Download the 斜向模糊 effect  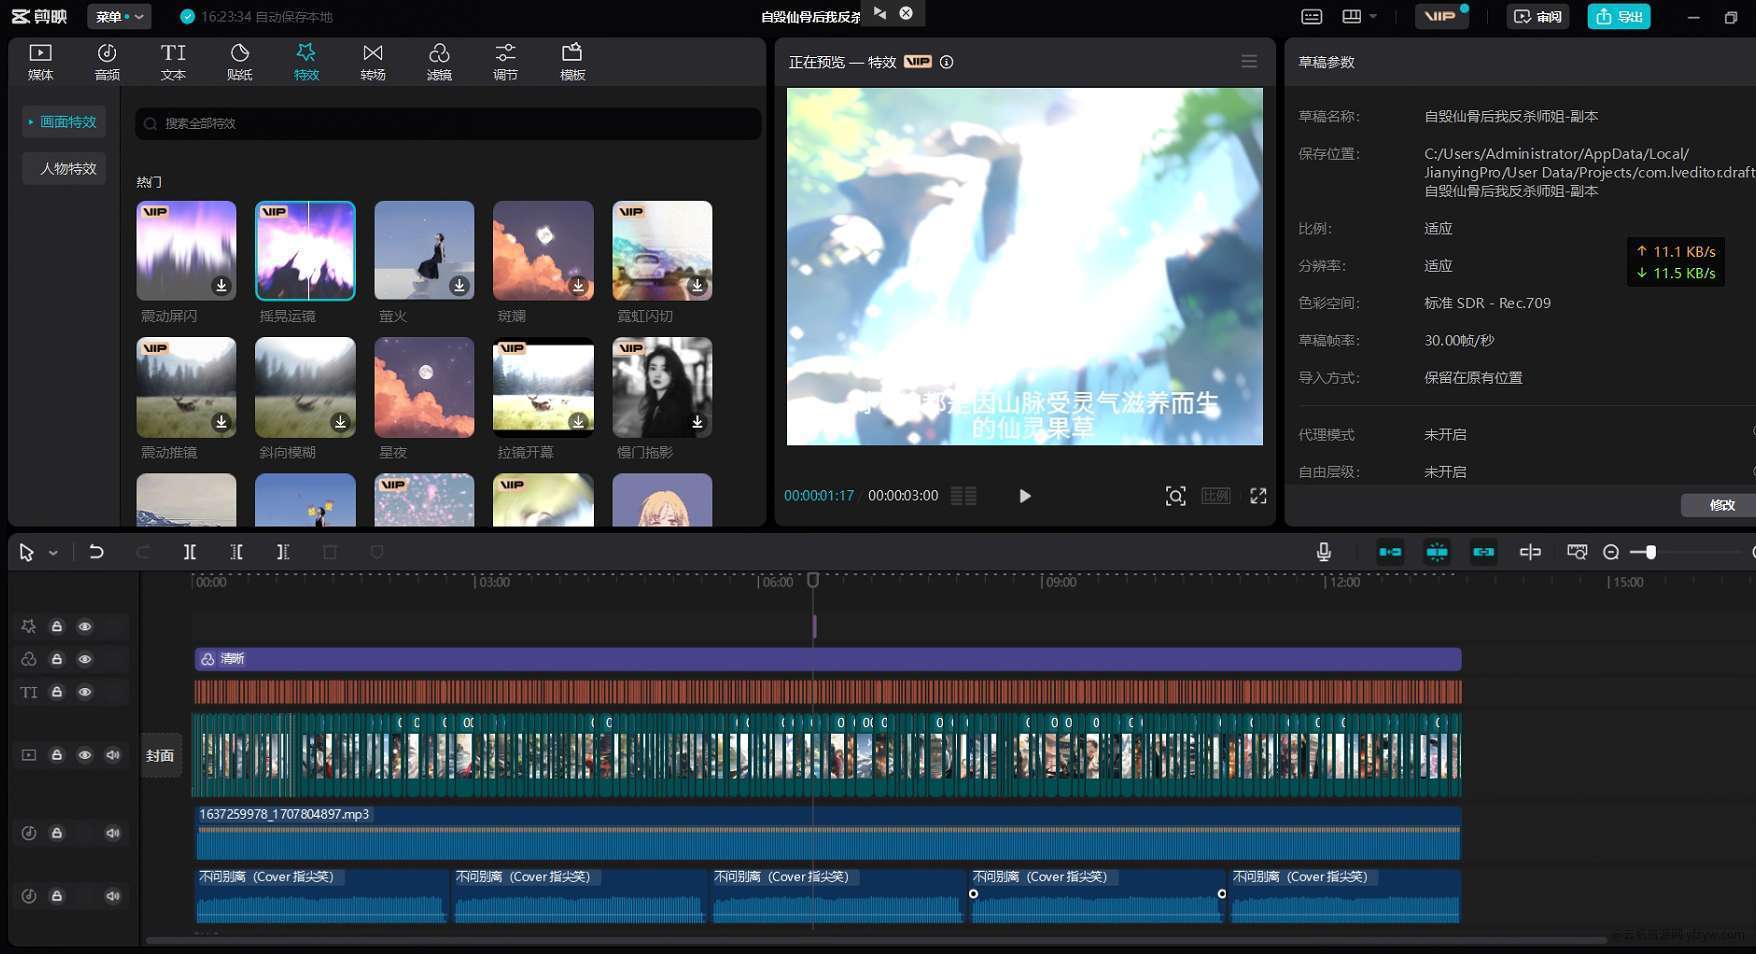pyautogui.click(x=340, y=422)
